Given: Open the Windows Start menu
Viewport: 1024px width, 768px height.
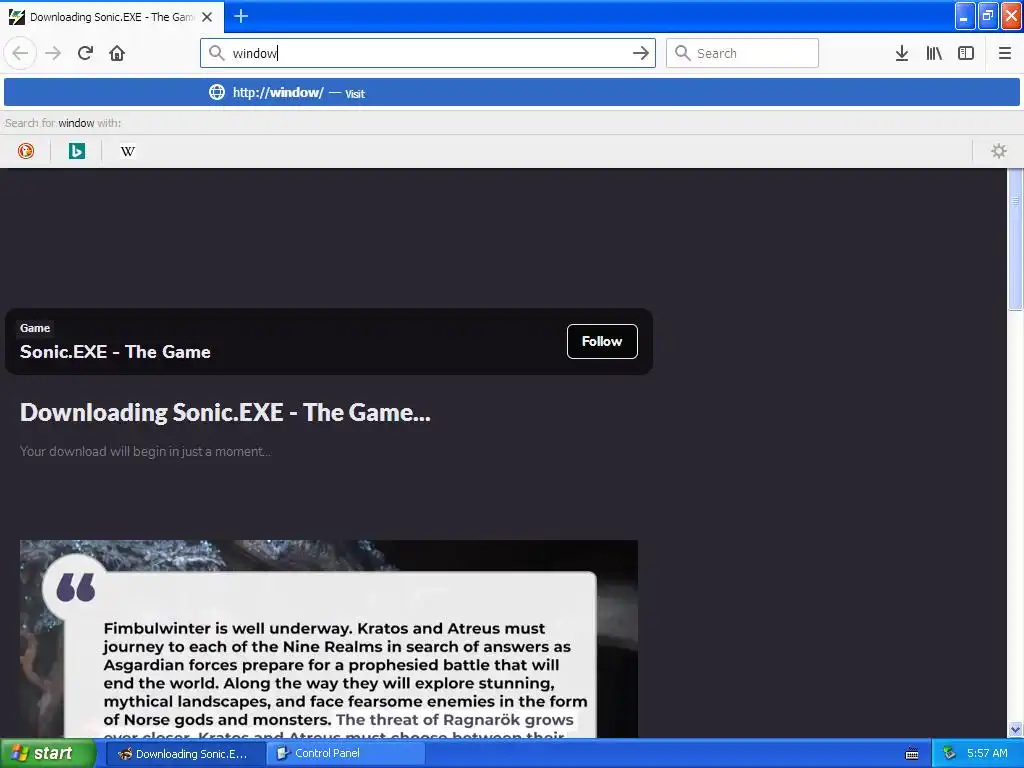Looking at the screenshot, I should point(47,753).
